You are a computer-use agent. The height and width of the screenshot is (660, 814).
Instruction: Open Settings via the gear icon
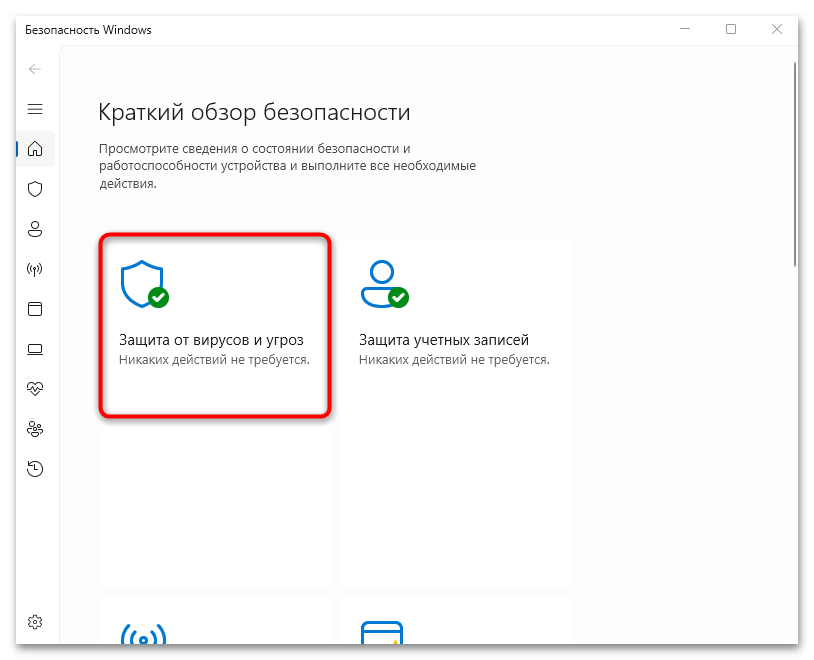click(x=35, y=621)
